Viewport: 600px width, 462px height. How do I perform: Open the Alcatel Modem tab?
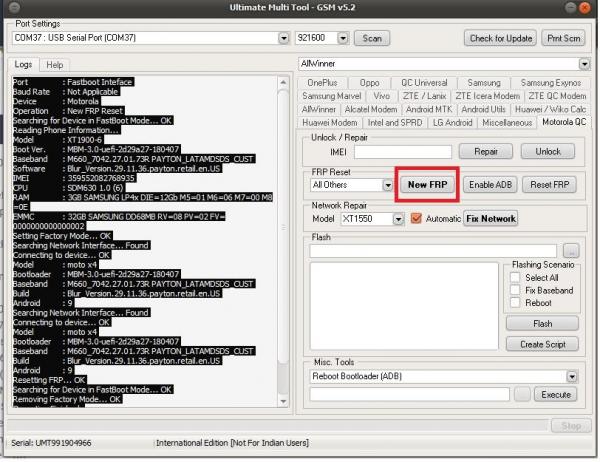(x=371, y=109)
